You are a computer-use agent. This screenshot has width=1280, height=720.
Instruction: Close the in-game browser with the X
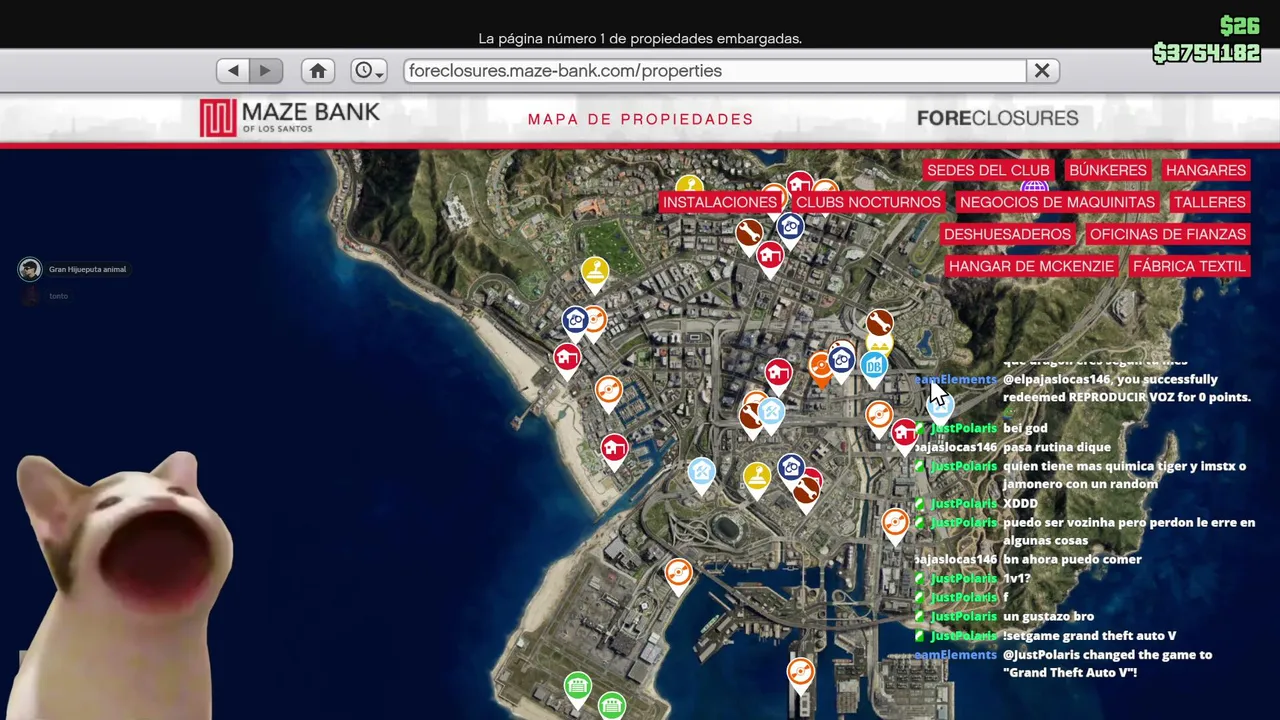(x=1042, y=71)
